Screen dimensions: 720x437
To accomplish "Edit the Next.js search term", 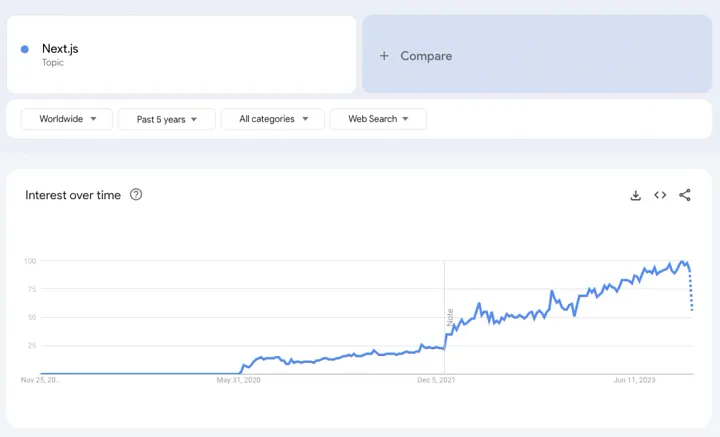I will click(x=61, y=48).
